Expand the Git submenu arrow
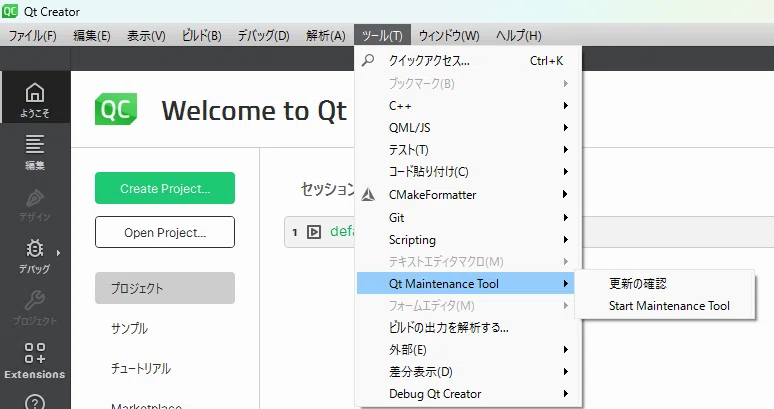 pyautogui.click(x=566, y=218)
